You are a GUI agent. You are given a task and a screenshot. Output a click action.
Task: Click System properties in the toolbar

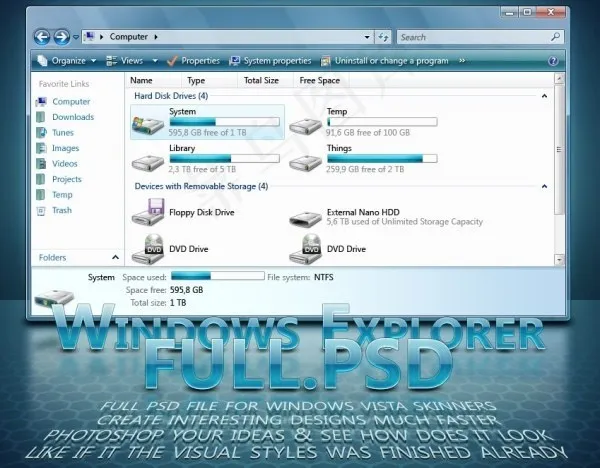[270, 61]
